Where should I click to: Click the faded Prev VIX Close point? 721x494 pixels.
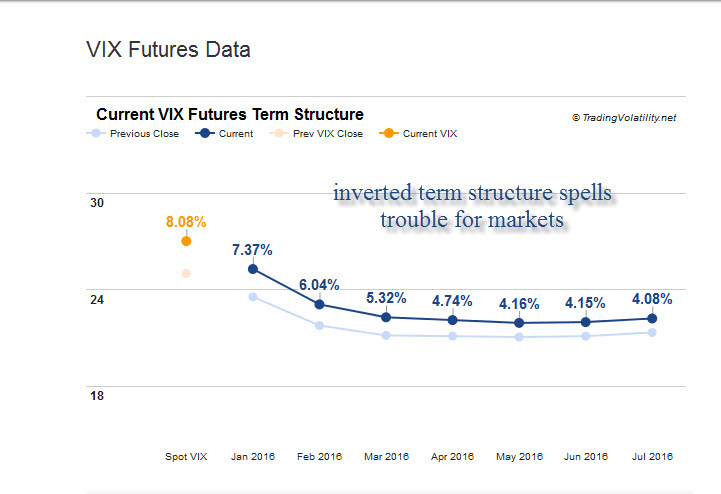point(186,273)
